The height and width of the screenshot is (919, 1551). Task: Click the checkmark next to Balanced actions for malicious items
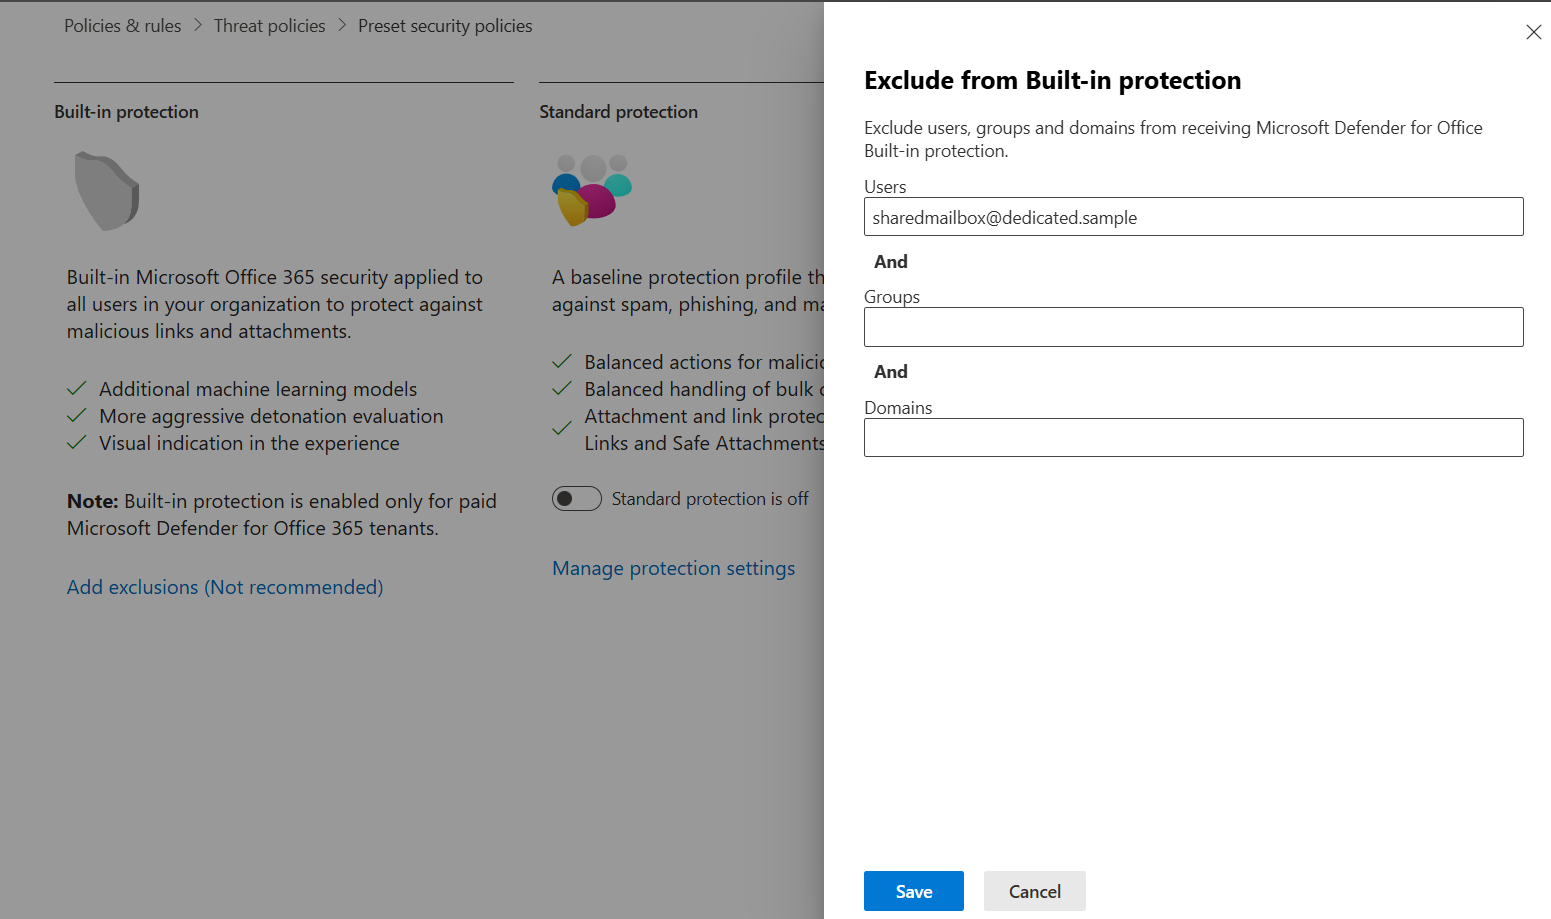[x=562, y=360]
